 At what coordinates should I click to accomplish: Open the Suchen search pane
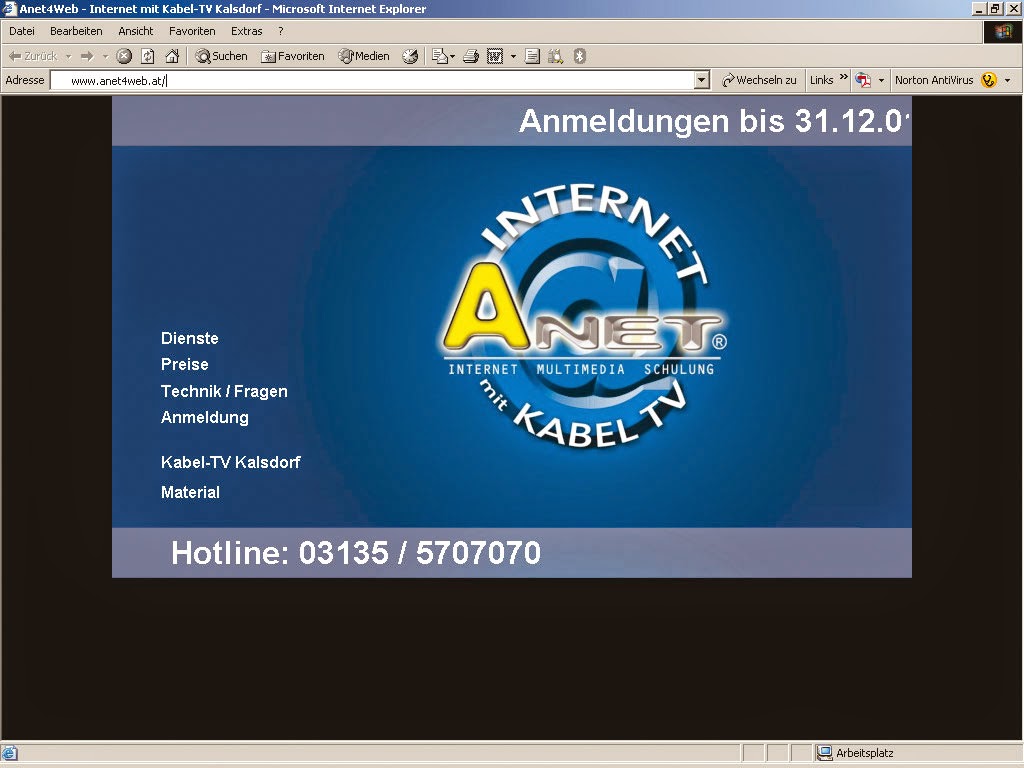pos(221,56)
